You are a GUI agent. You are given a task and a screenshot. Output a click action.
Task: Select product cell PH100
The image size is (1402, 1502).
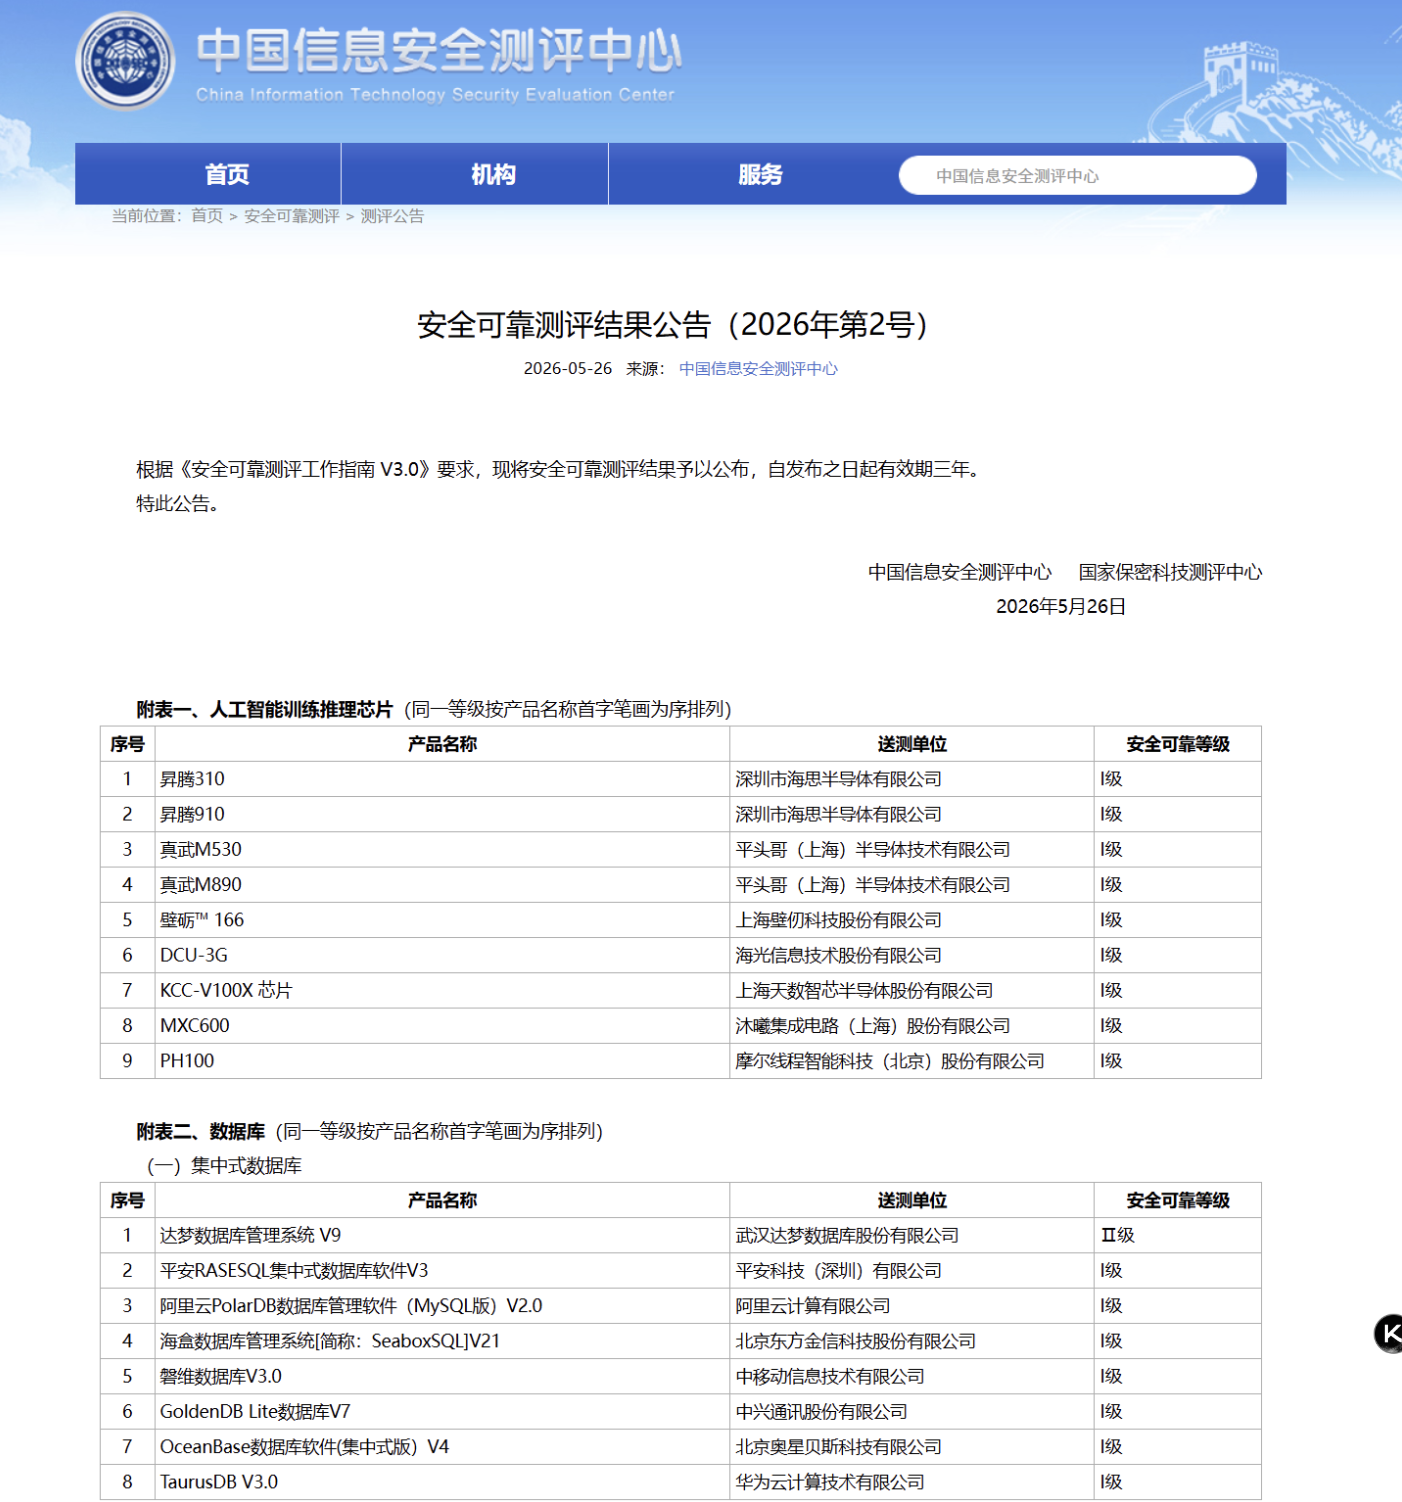click(x=442, y=1061)
